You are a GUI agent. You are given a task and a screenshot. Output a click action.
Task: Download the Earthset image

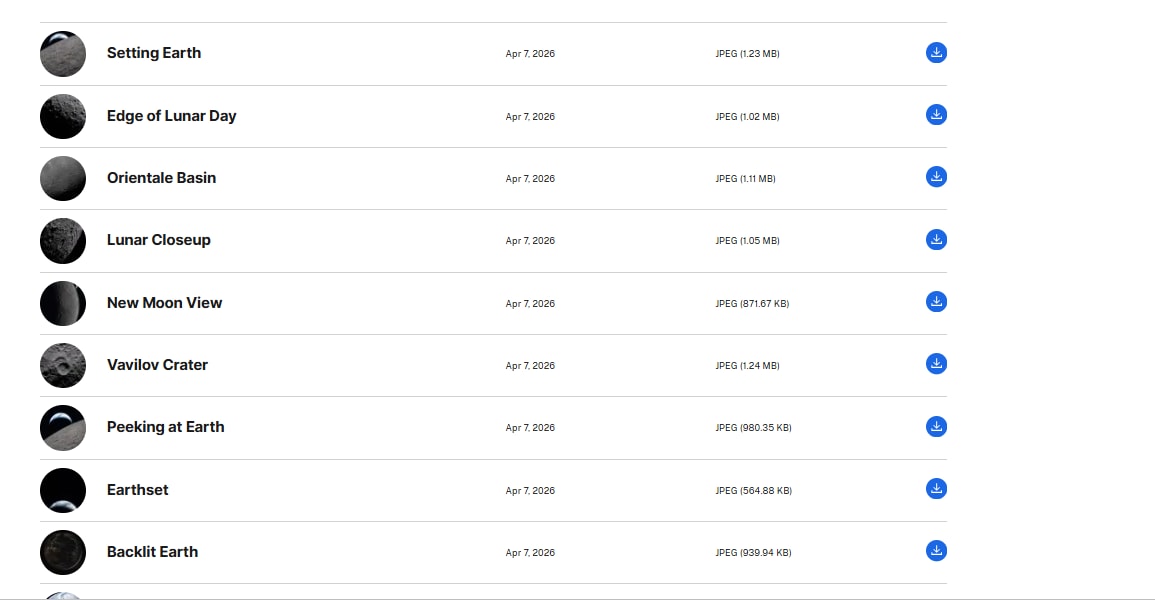point(936,489)
